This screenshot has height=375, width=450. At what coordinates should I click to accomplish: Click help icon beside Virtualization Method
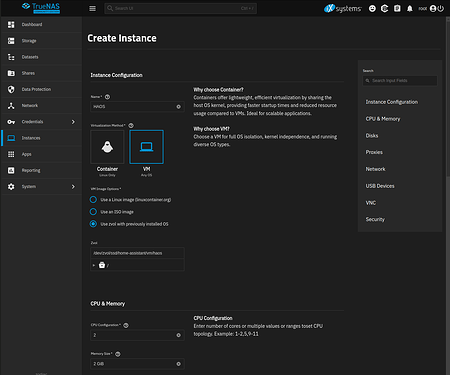tap(131, 126)
